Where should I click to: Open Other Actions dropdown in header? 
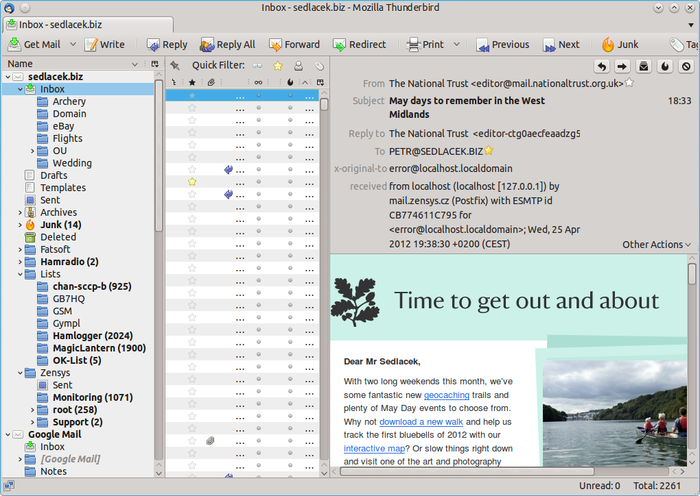[657, 245]
